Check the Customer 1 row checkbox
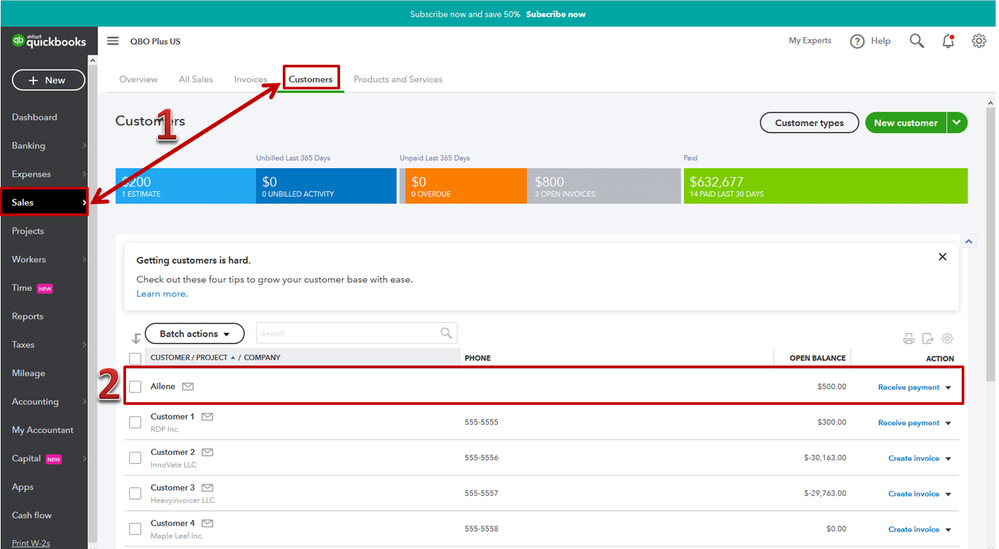This screenshot has height=549, width=999. click(135, 422)
